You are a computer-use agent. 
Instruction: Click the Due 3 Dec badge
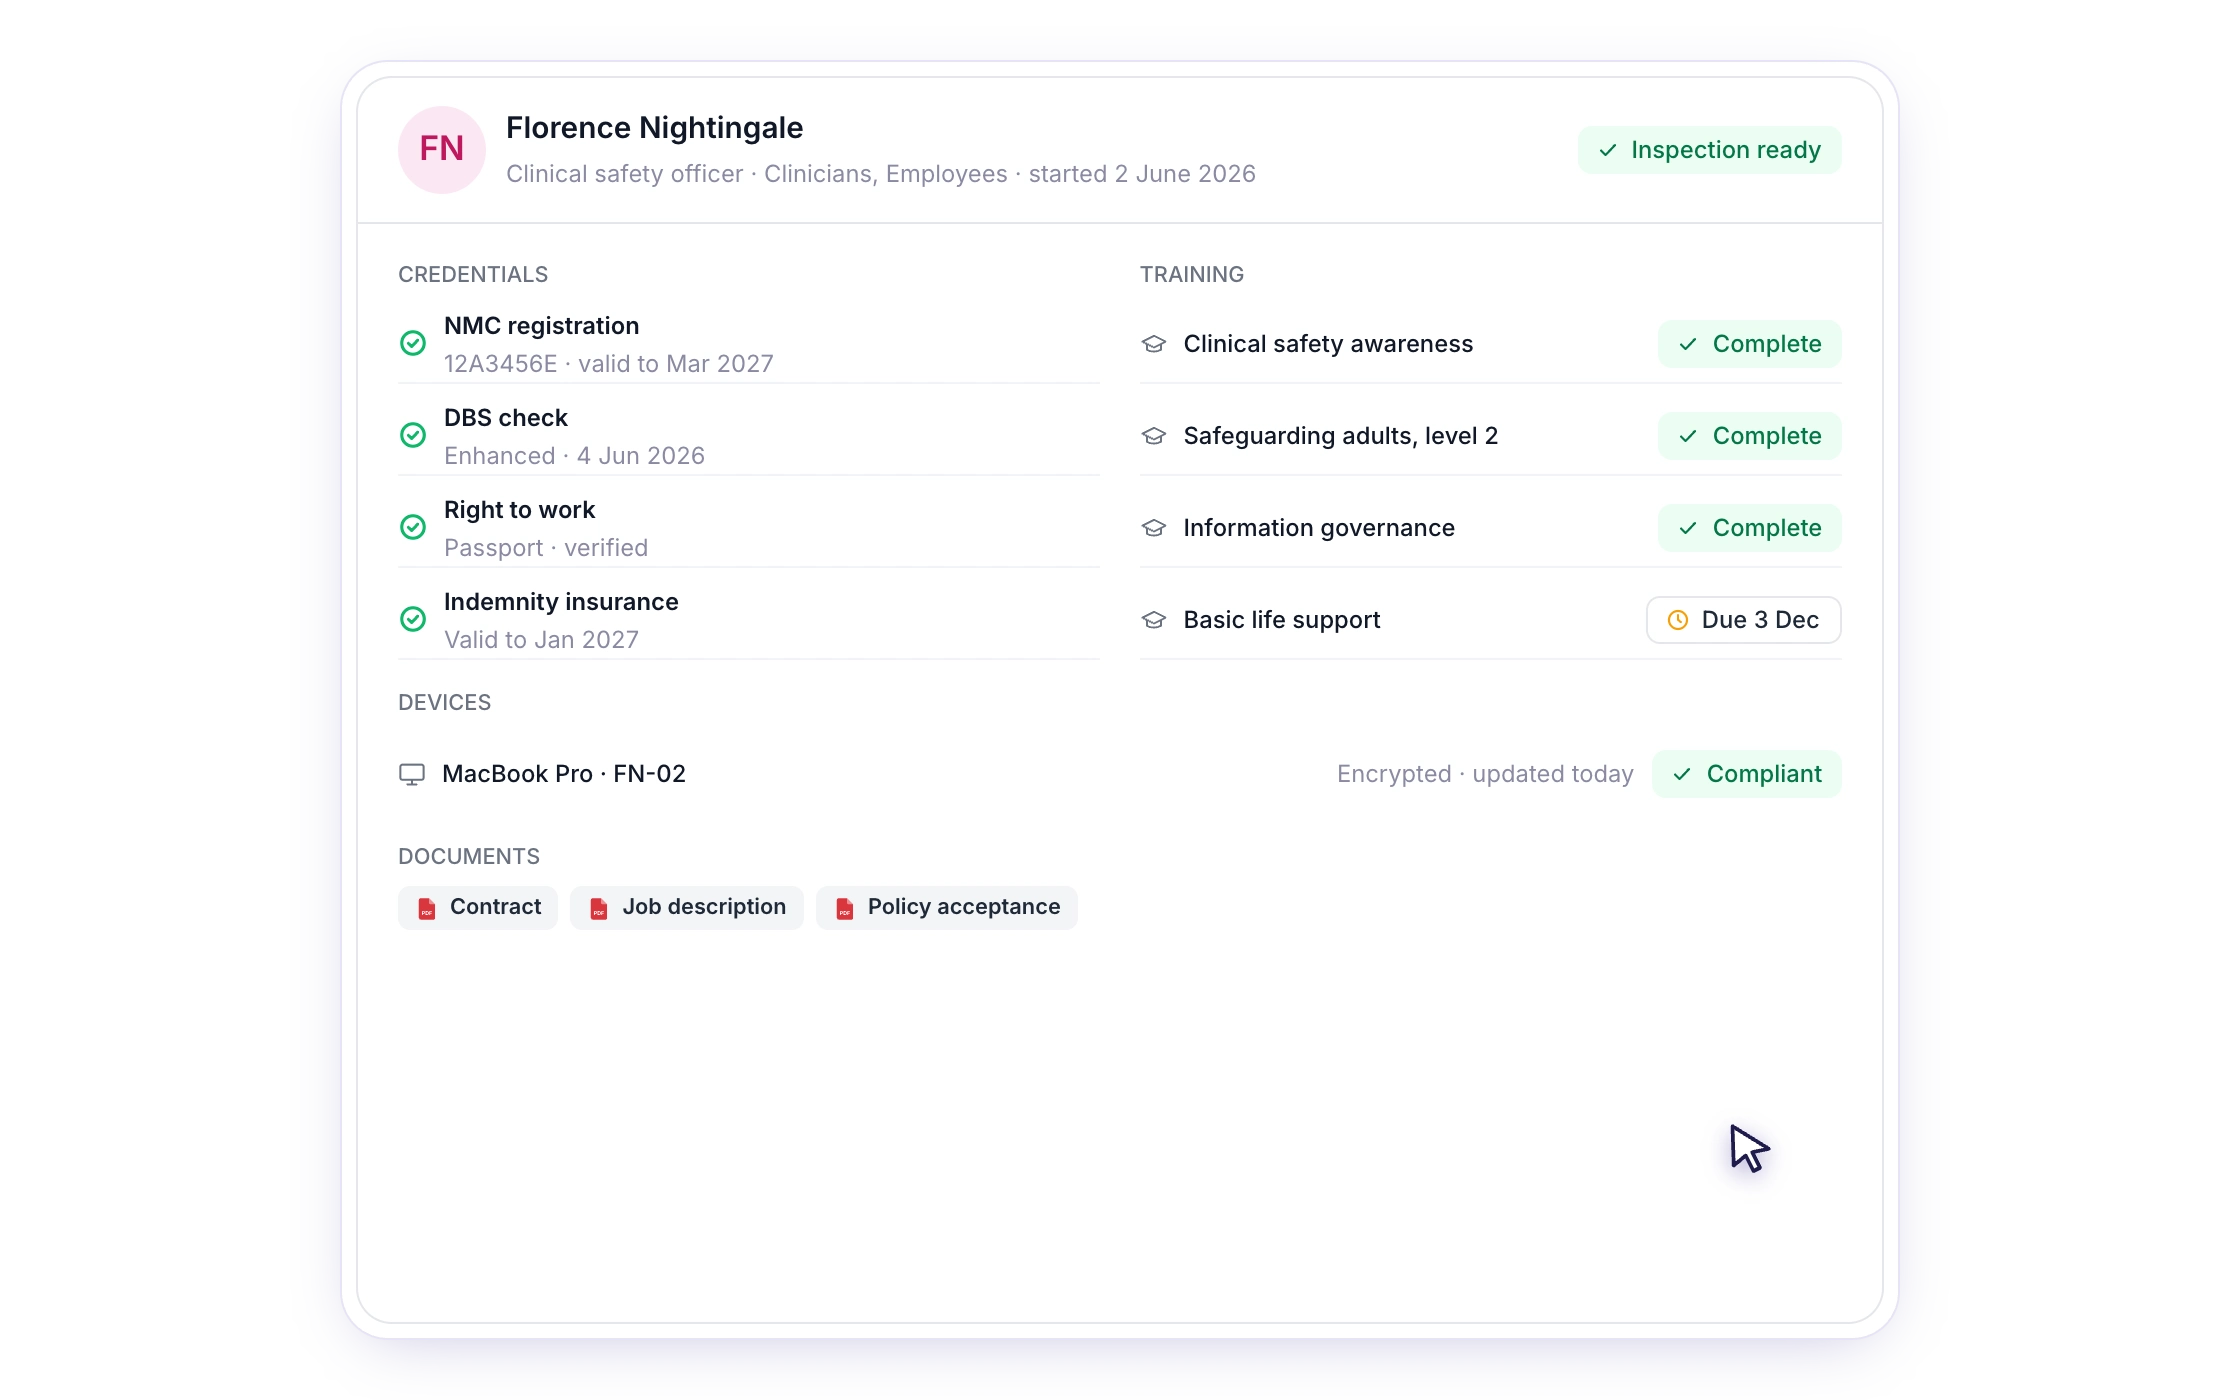tap(1744, 620)
